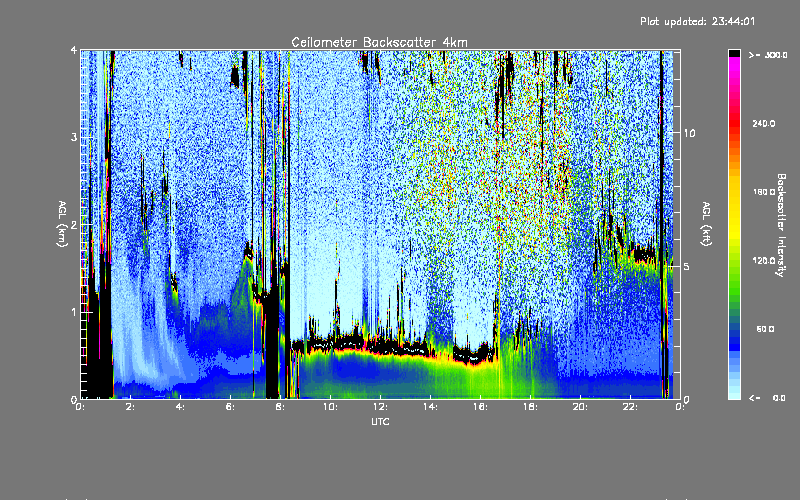
Task: Click the 'AGL (kft)' right axis label
Action: (x=707, y=224)
